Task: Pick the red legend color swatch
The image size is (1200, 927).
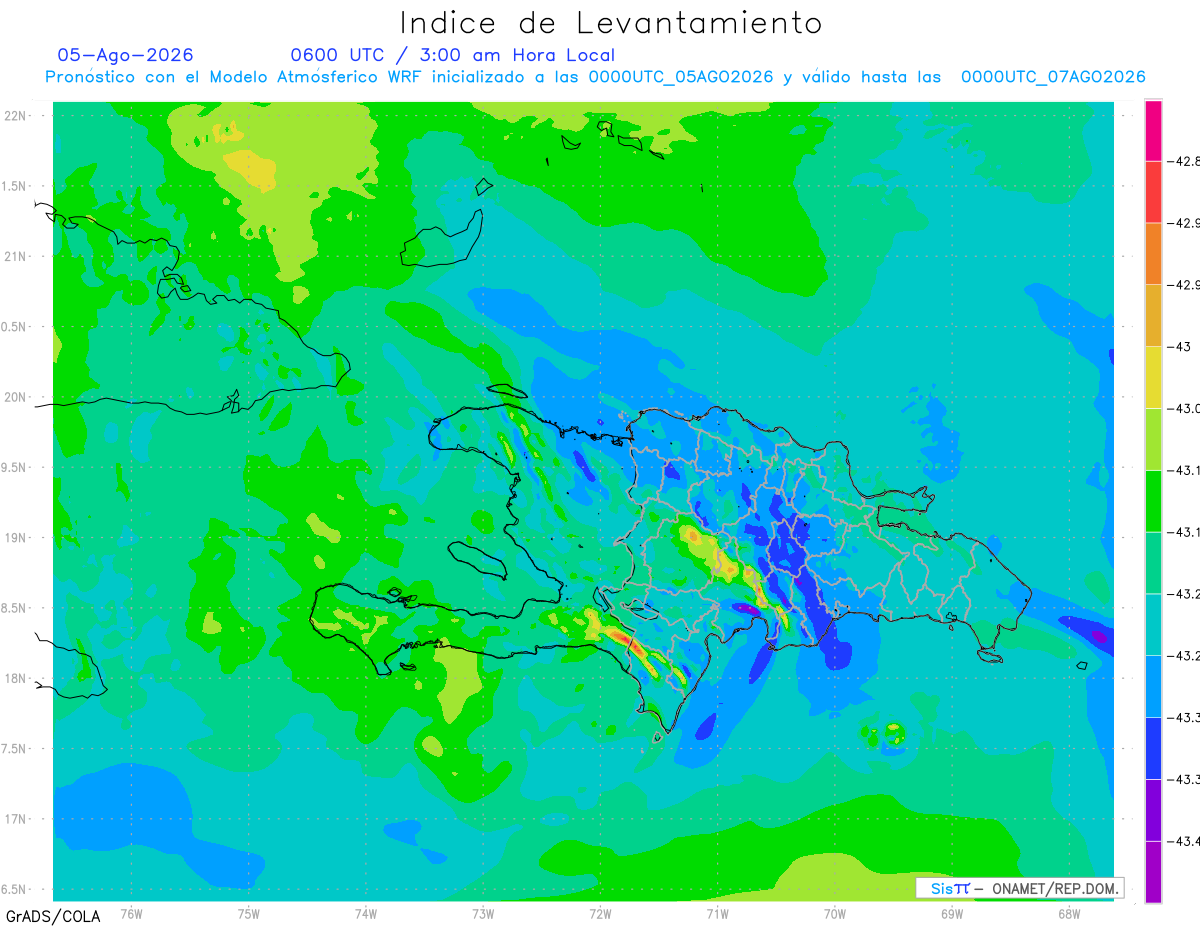Action: 1153,192
